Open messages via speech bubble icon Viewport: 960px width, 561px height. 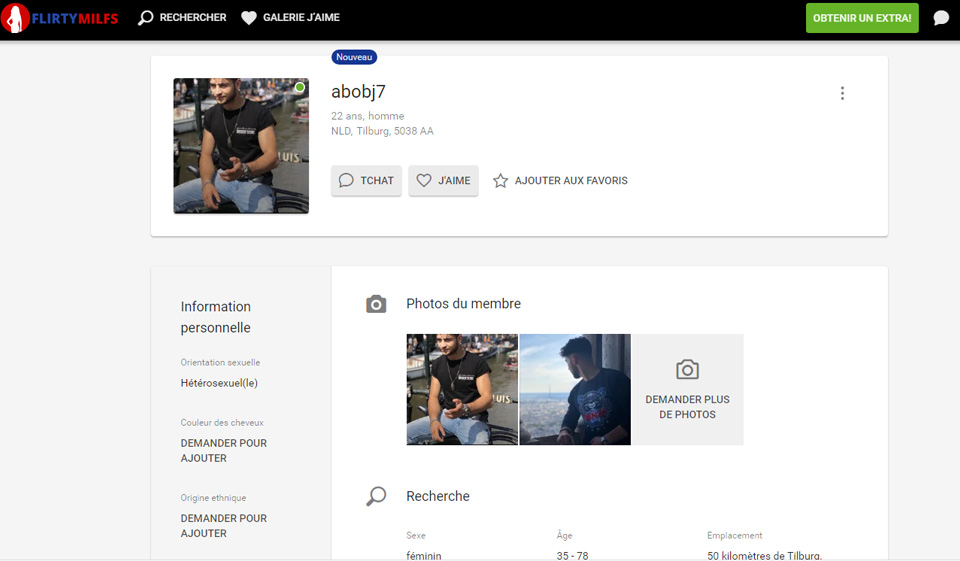pos(940,18)
